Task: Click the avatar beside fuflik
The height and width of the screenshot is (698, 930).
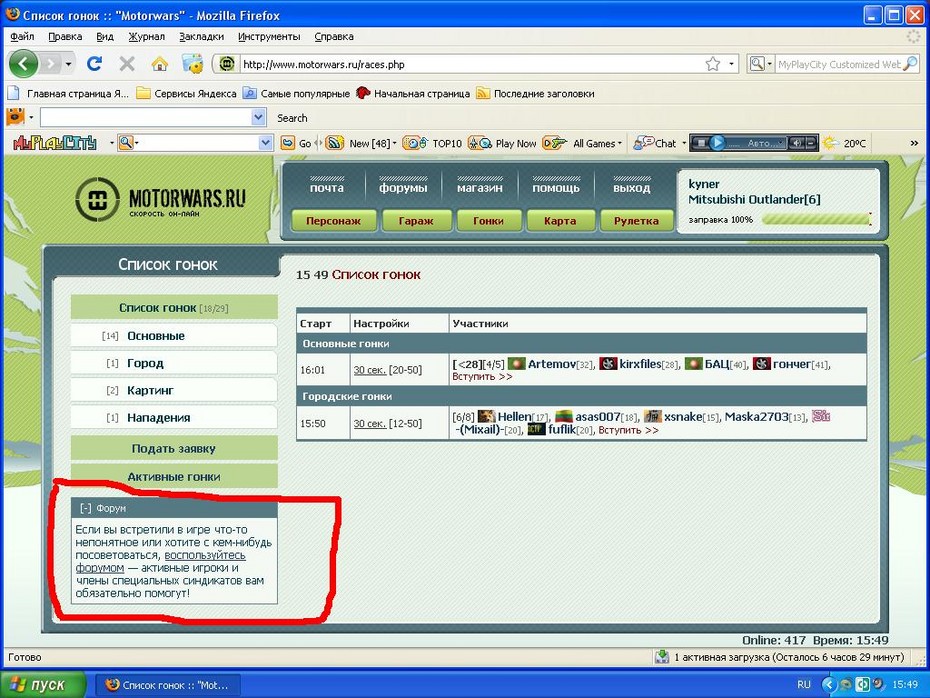Action: 536,429
